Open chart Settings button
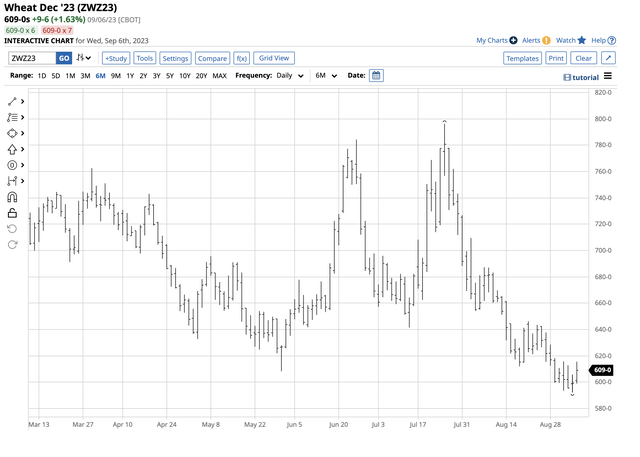 175,58
